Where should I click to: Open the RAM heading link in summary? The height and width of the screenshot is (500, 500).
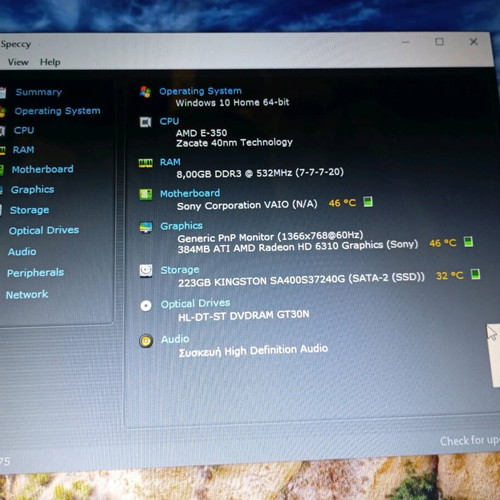point(170,162)
